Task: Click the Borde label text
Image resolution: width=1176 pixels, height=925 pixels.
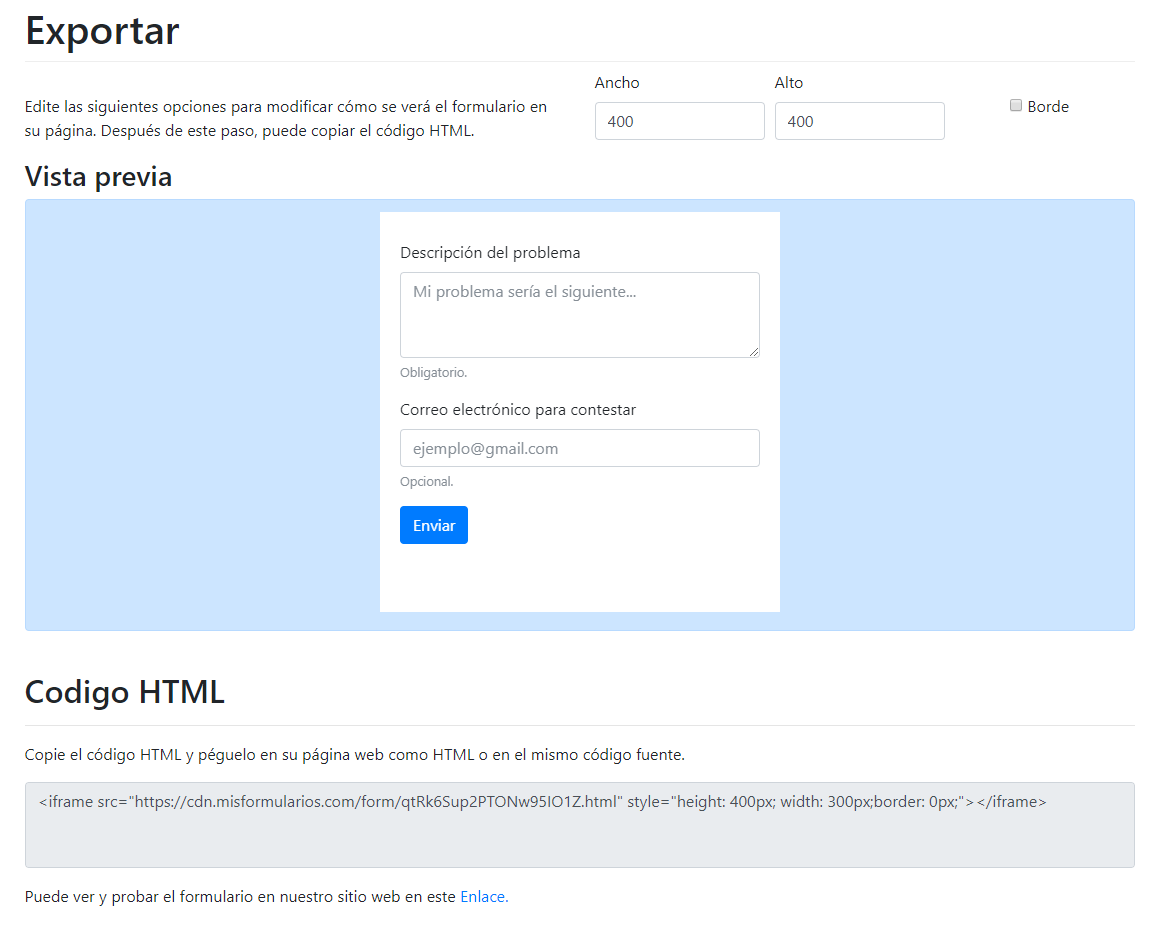Action: tap(1048, 107)
